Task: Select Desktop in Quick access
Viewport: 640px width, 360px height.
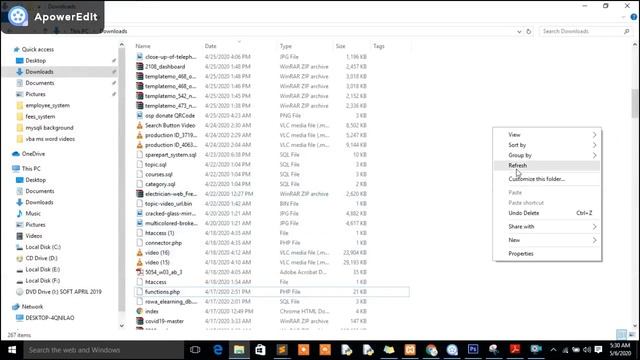Action: point(36,61)
